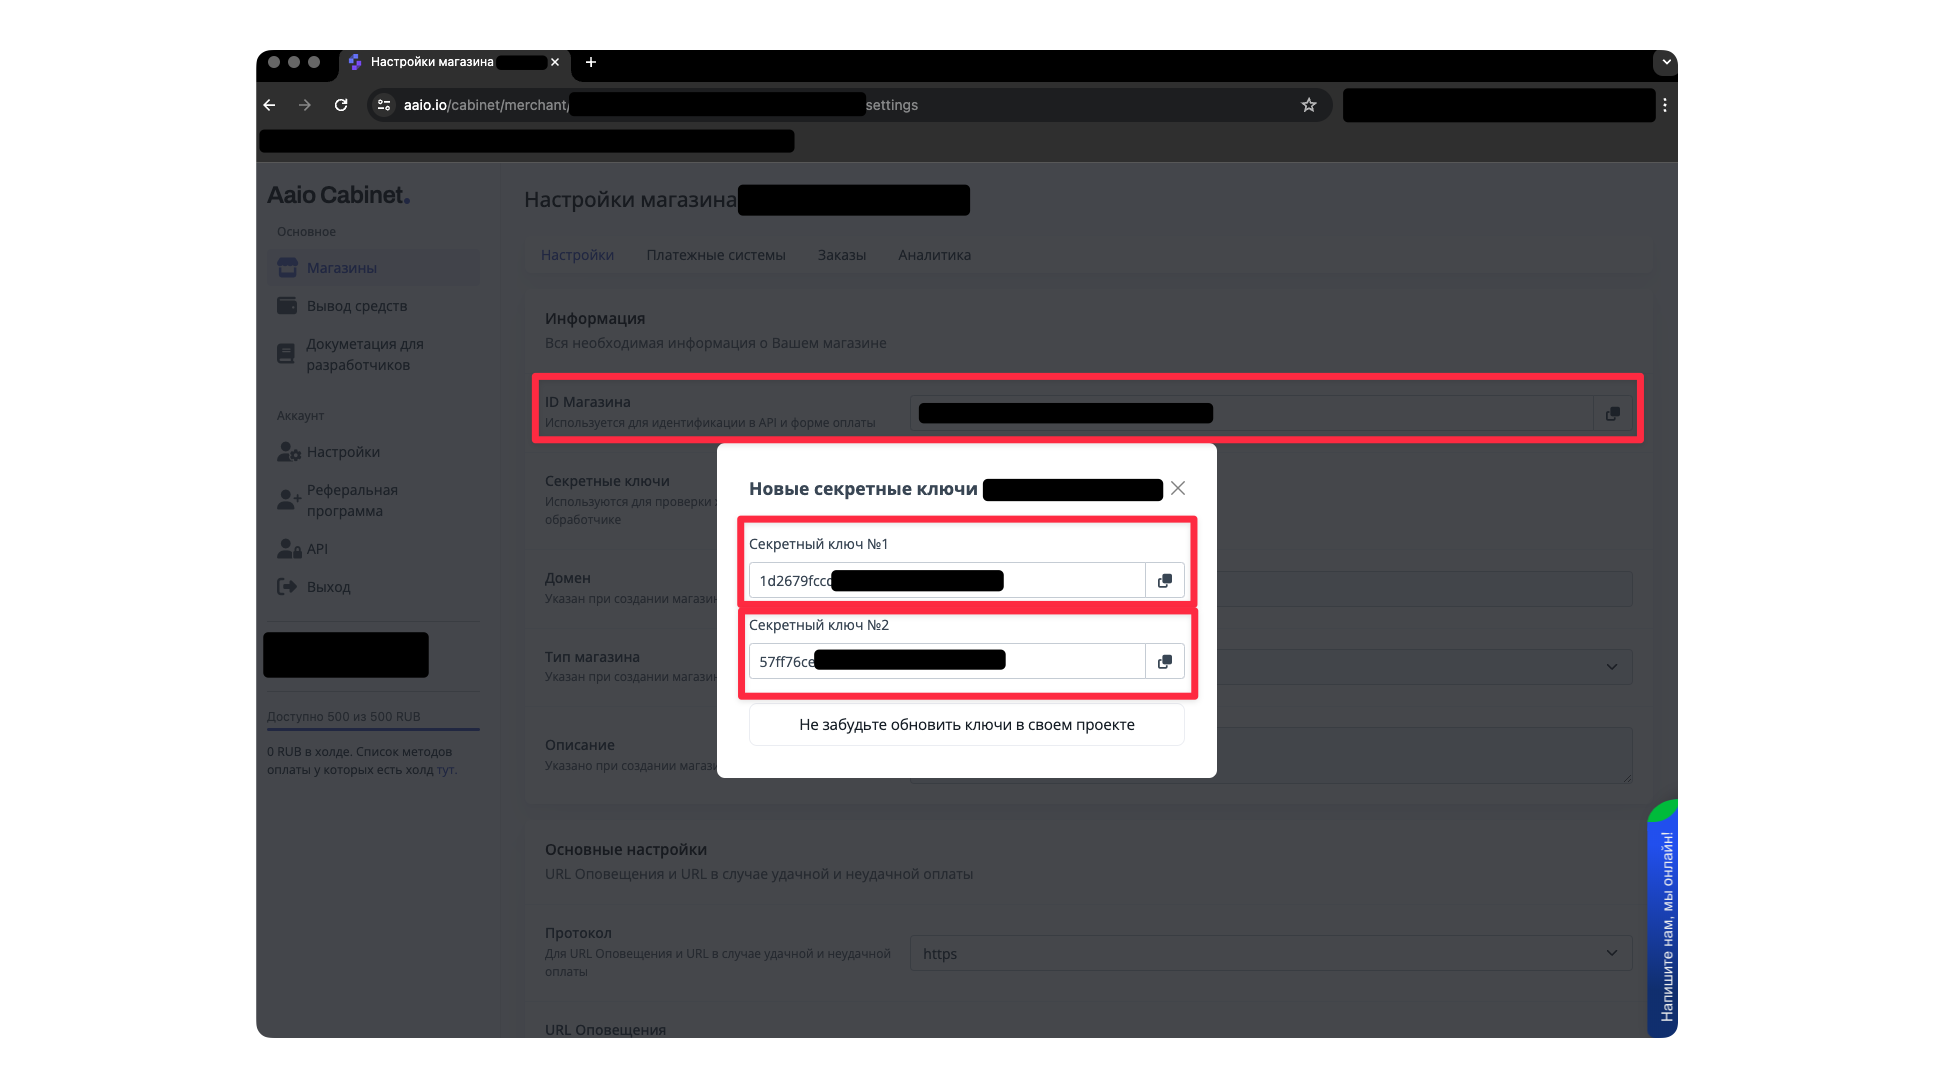This screenshot has width=1934, height=1088.
Task: Go back to previous page
Action: [x=270, y=105]
